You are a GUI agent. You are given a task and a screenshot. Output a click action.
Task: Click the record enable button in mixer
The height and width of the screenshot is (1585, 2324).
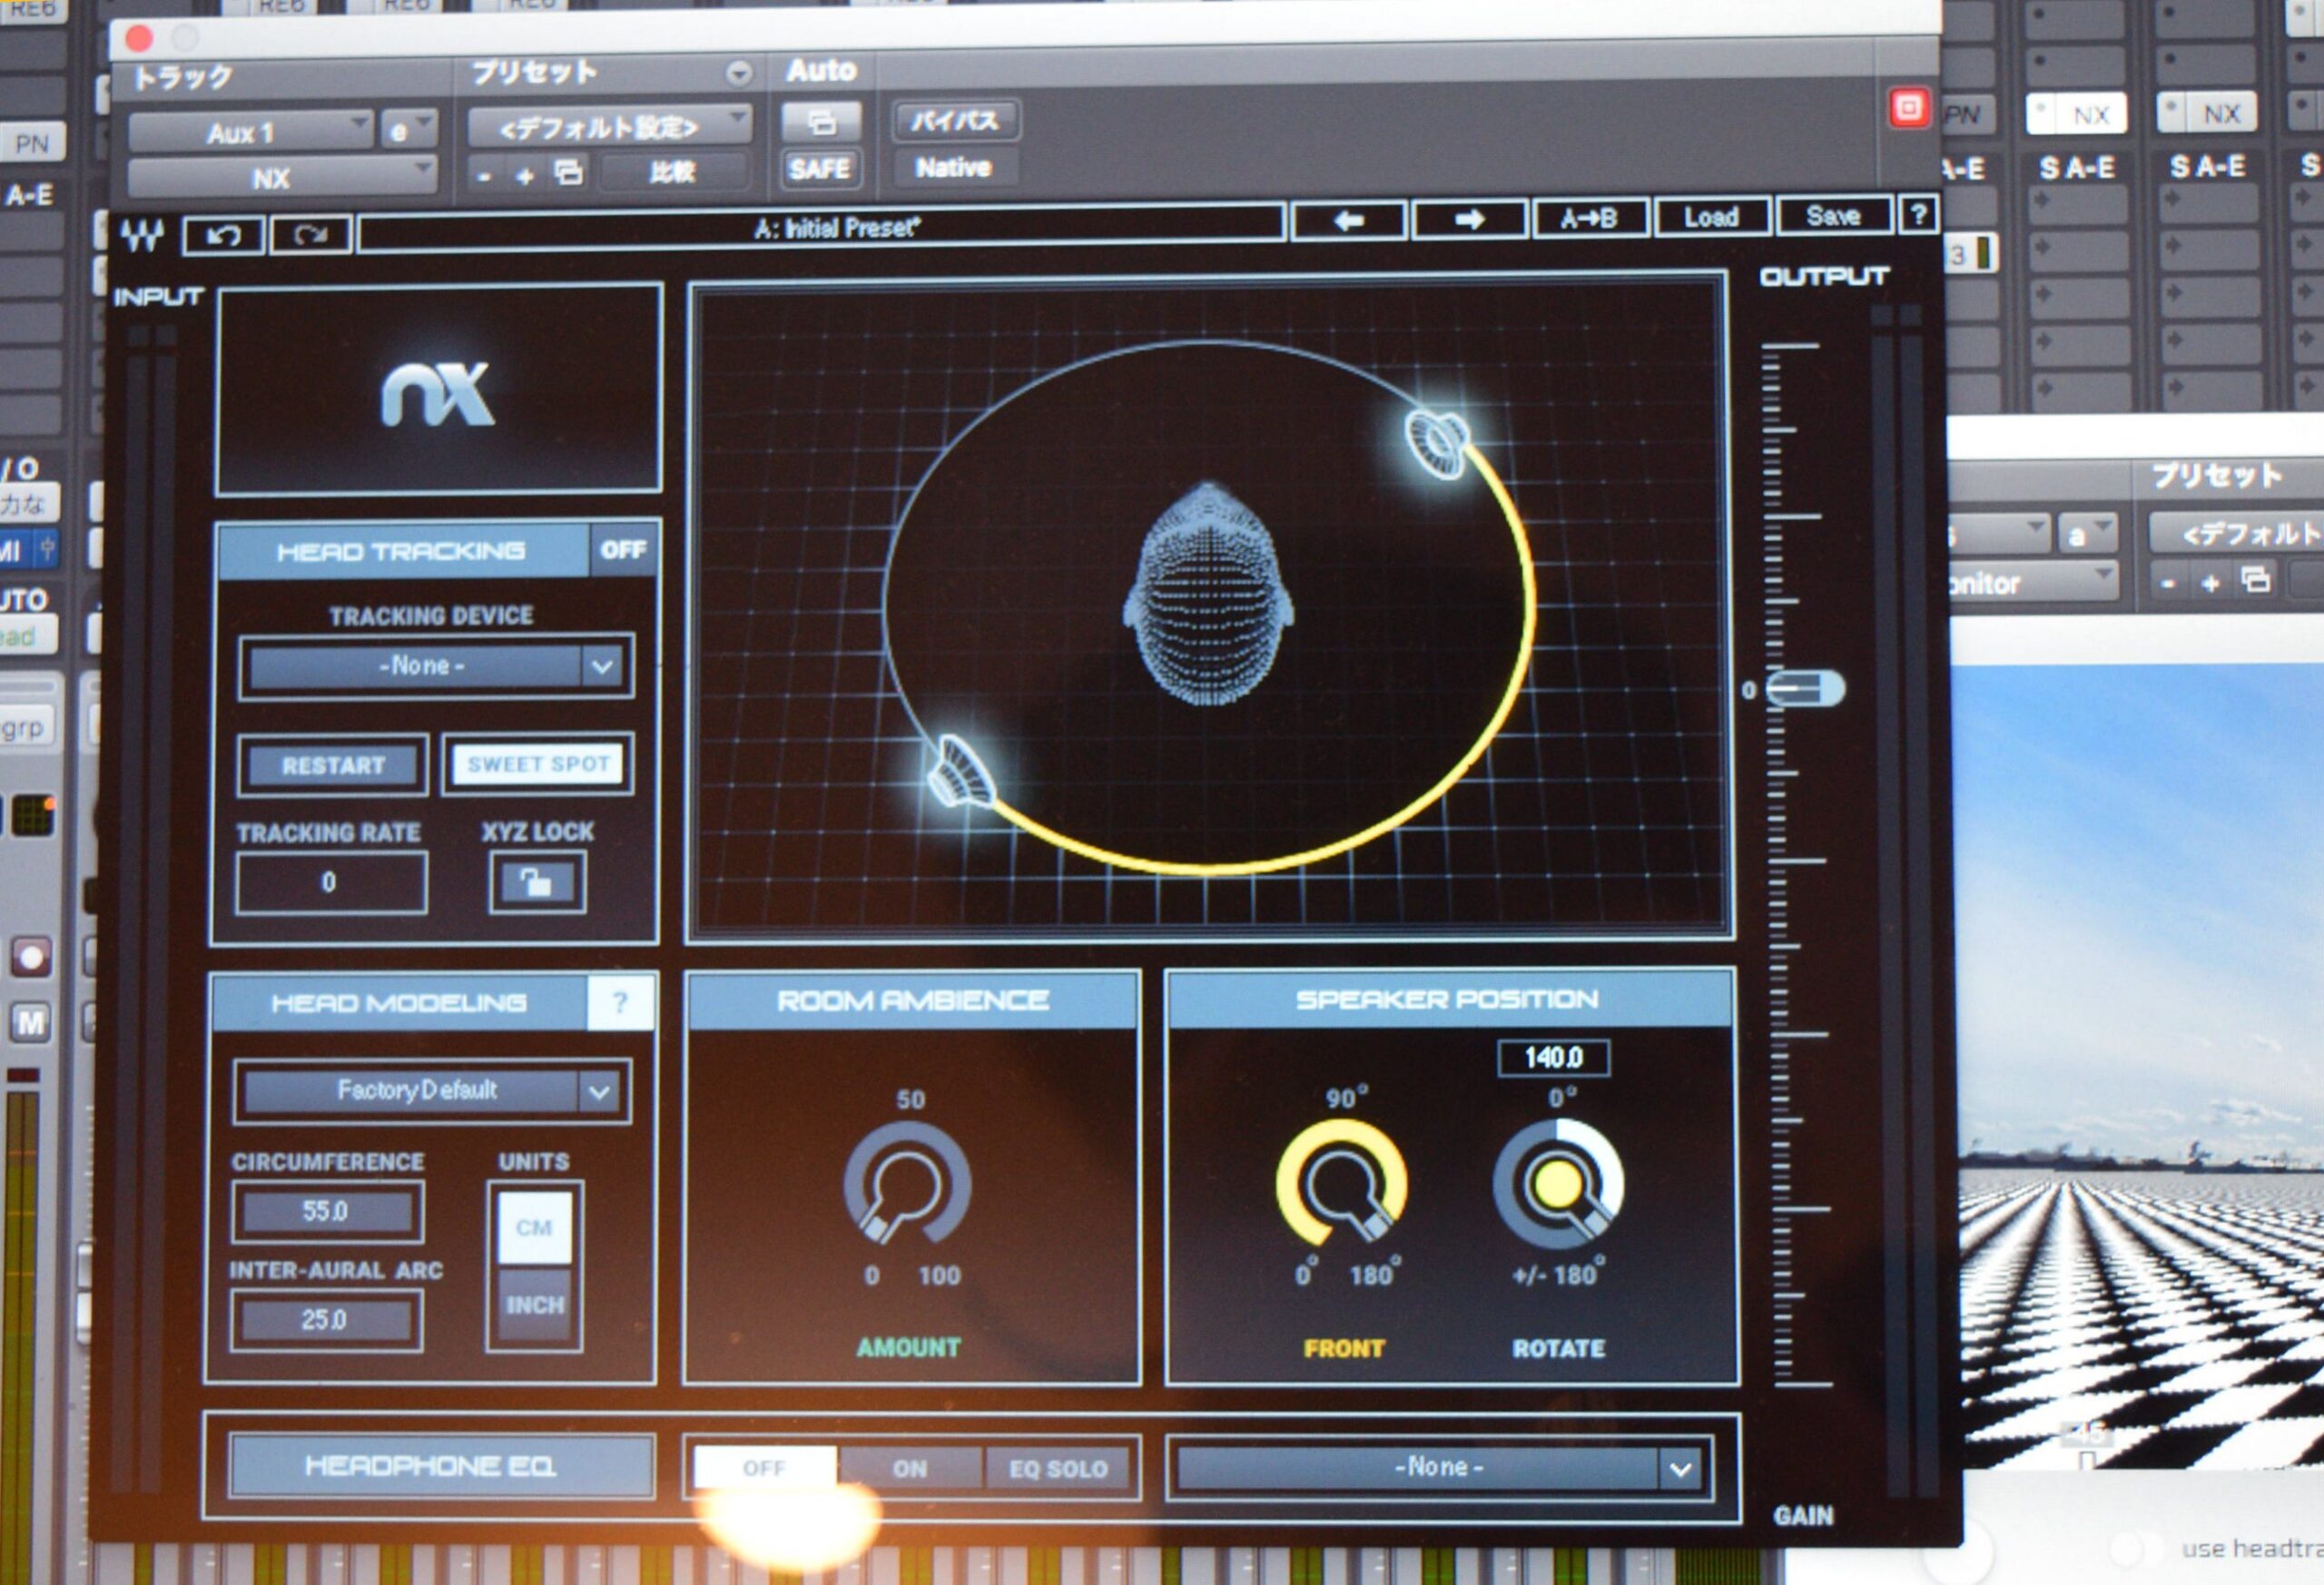tap(31, 957)
